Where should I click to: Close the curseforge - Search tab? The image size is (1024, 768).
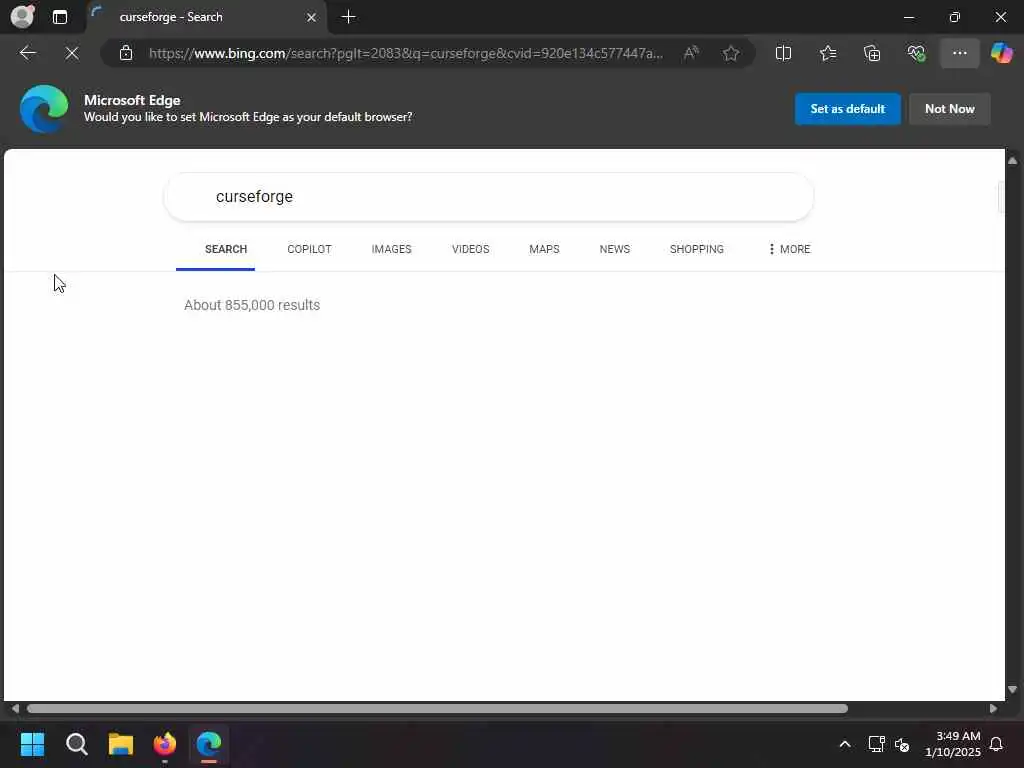[312, 18]
